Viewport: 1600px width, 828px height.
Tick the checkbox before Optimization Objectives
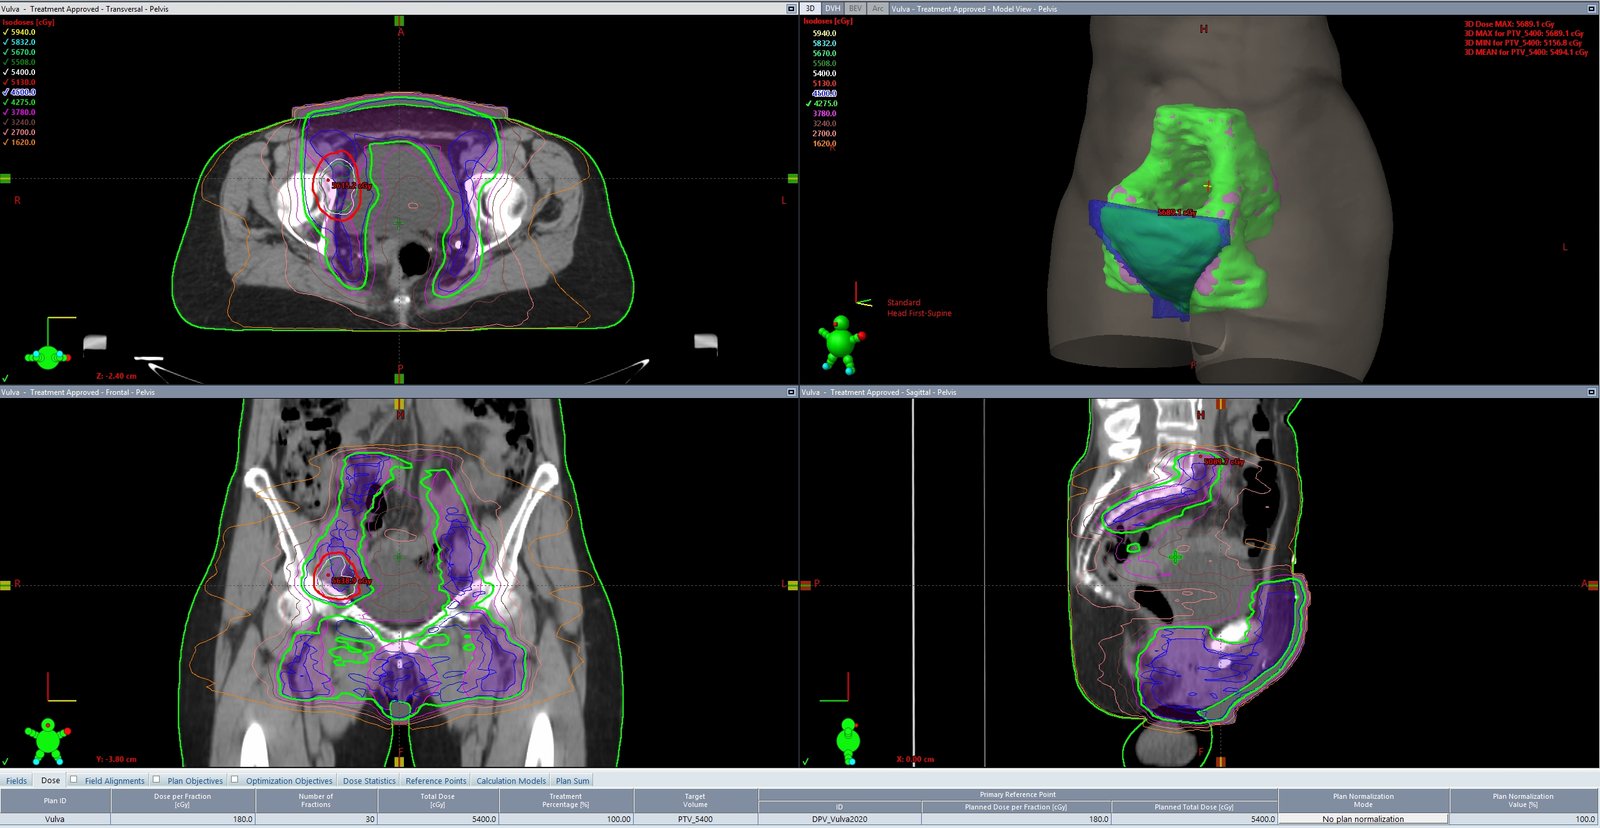pyautogui.click(x=235, y=780)
